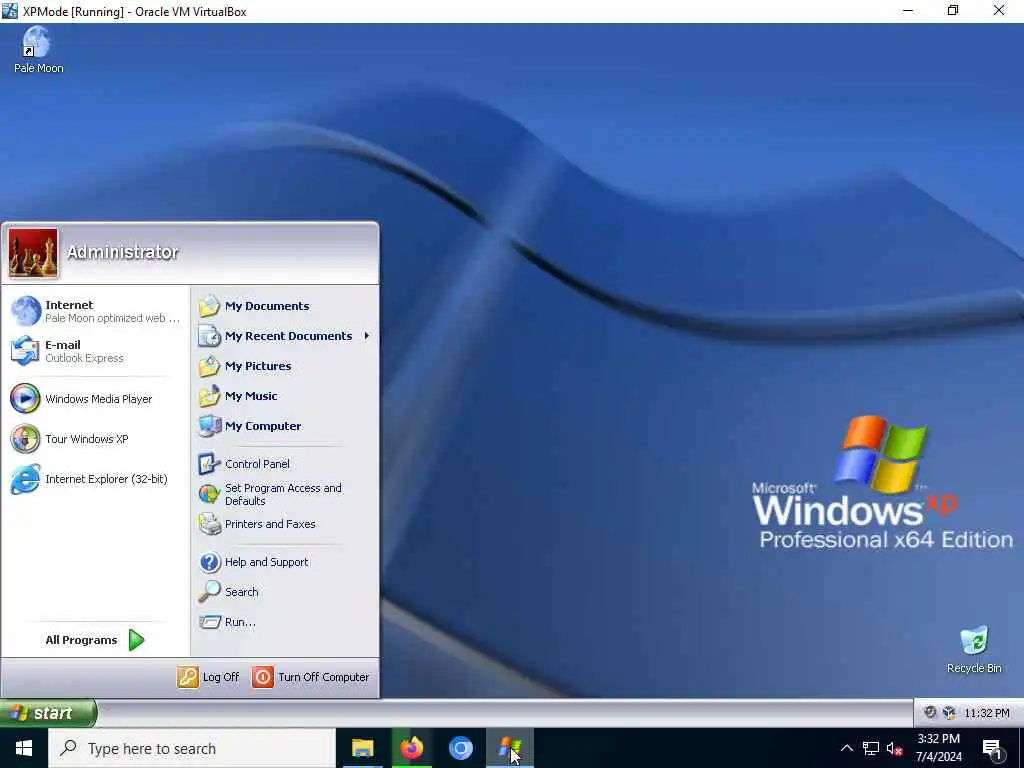The width and height of the screenshot is (1024, 768).
Task: Open the Recycle Bin desktop icon
Action: [x=974, y=649]
